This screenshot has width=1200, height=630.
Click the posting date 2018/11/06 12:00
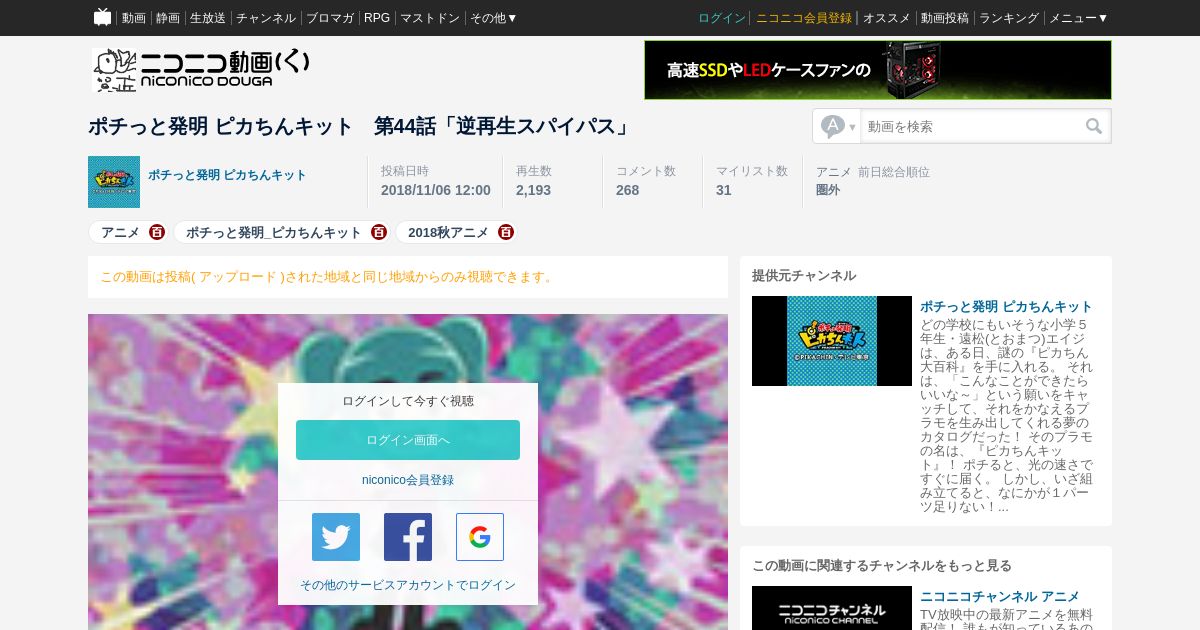pyautogui.click(x=436, y=190)
